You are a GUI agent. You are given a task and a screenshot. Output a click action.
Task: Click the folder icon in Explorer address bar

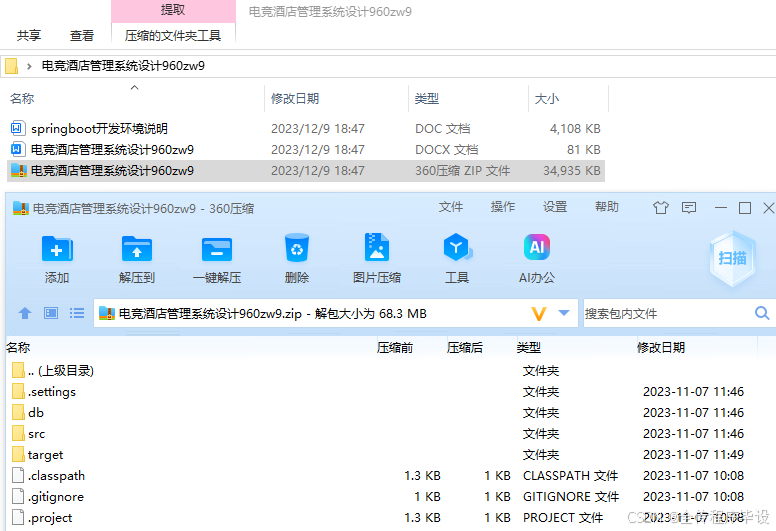tap(11, 66)
